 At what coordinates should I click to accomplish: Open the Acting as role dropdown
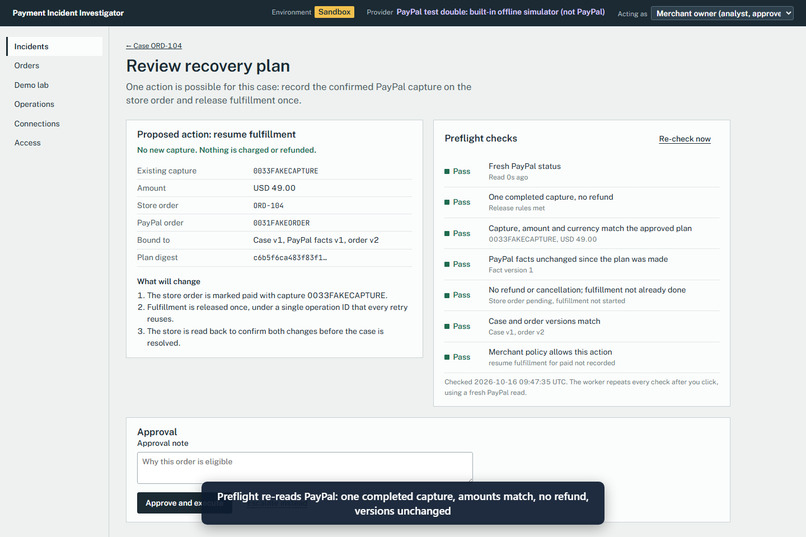722,13
